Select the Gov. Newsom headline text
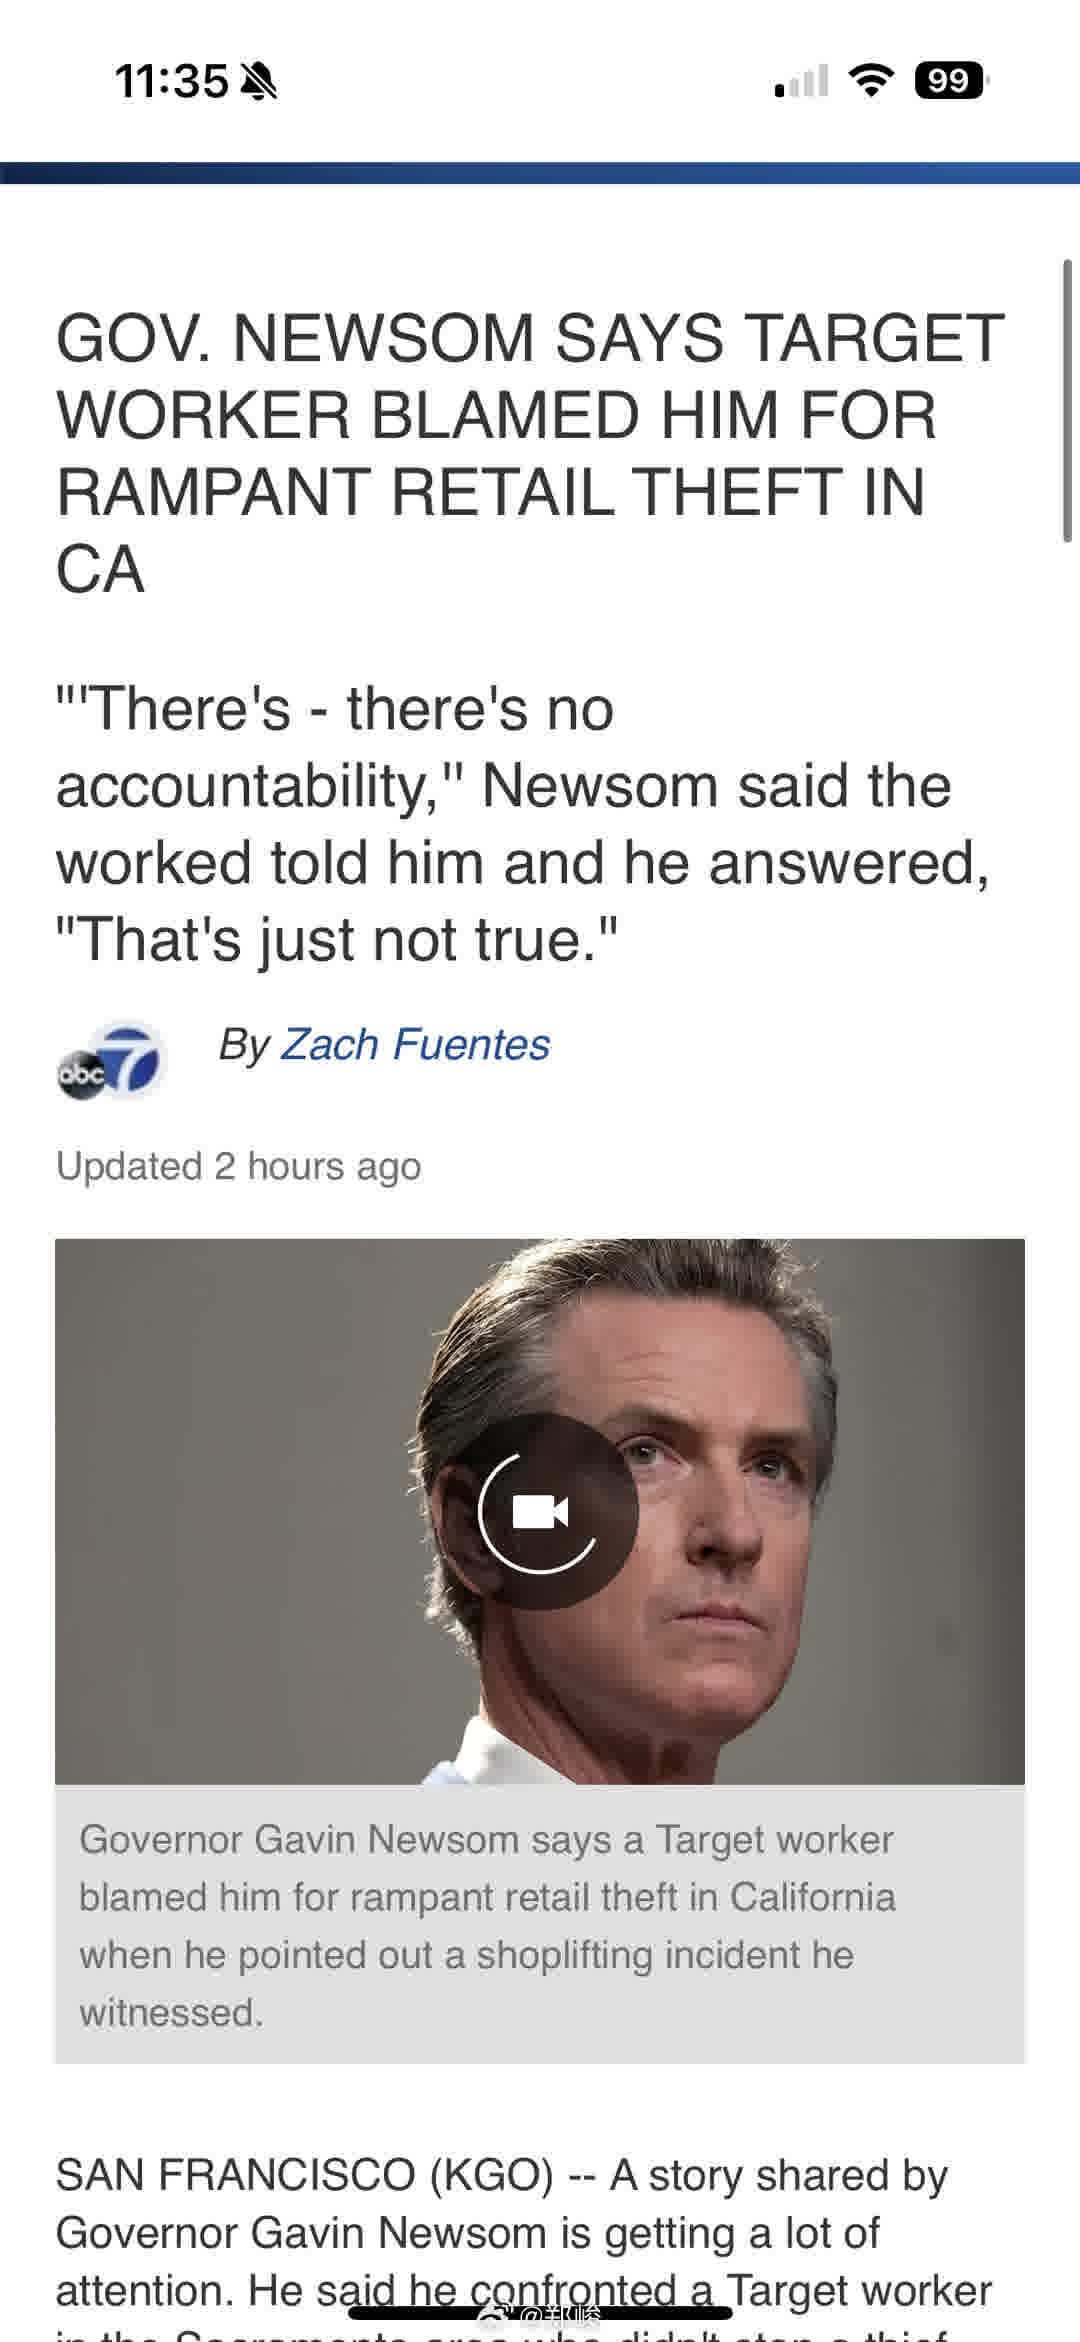Viewport: 1080px width, 2342px height. pyautogui.click(x=530, y=453)
